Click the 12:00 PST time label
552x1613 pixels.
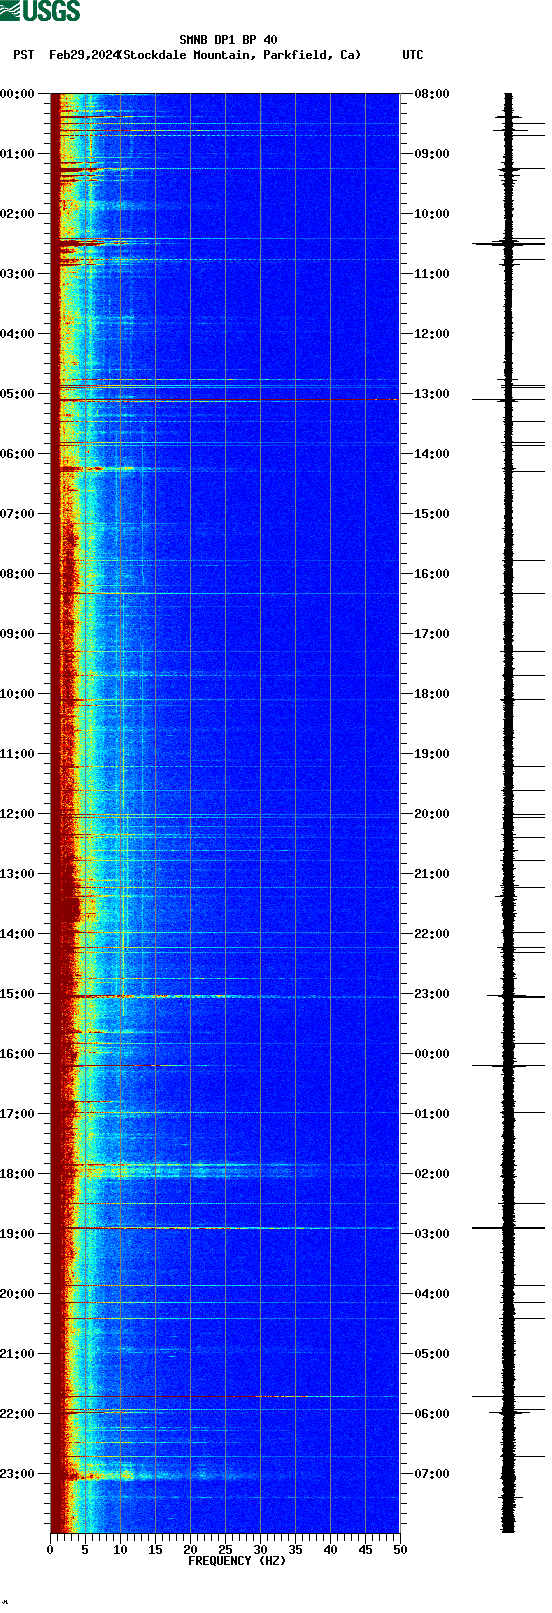coord(17,814)
